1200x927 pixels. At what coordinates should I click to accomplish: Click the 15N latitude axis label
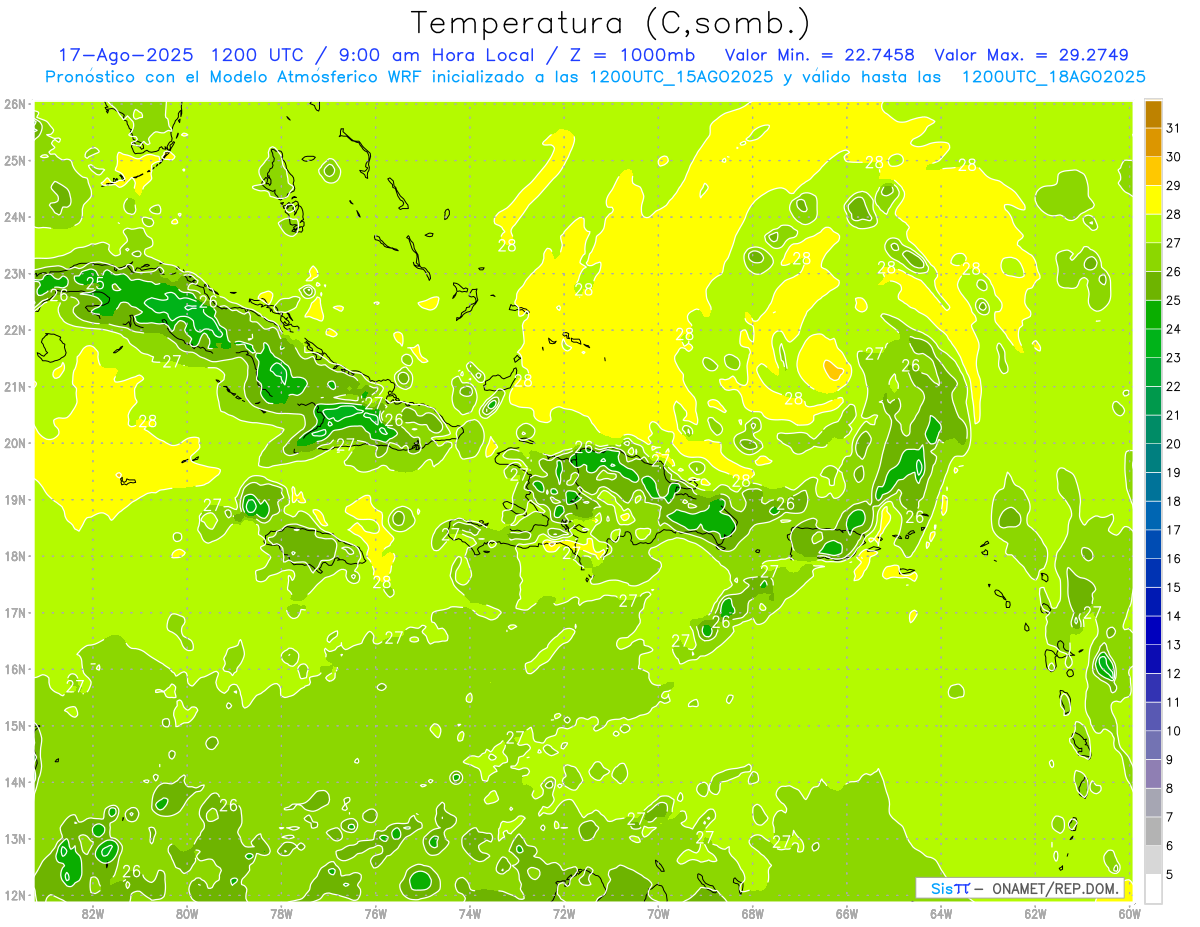(15, 725)
